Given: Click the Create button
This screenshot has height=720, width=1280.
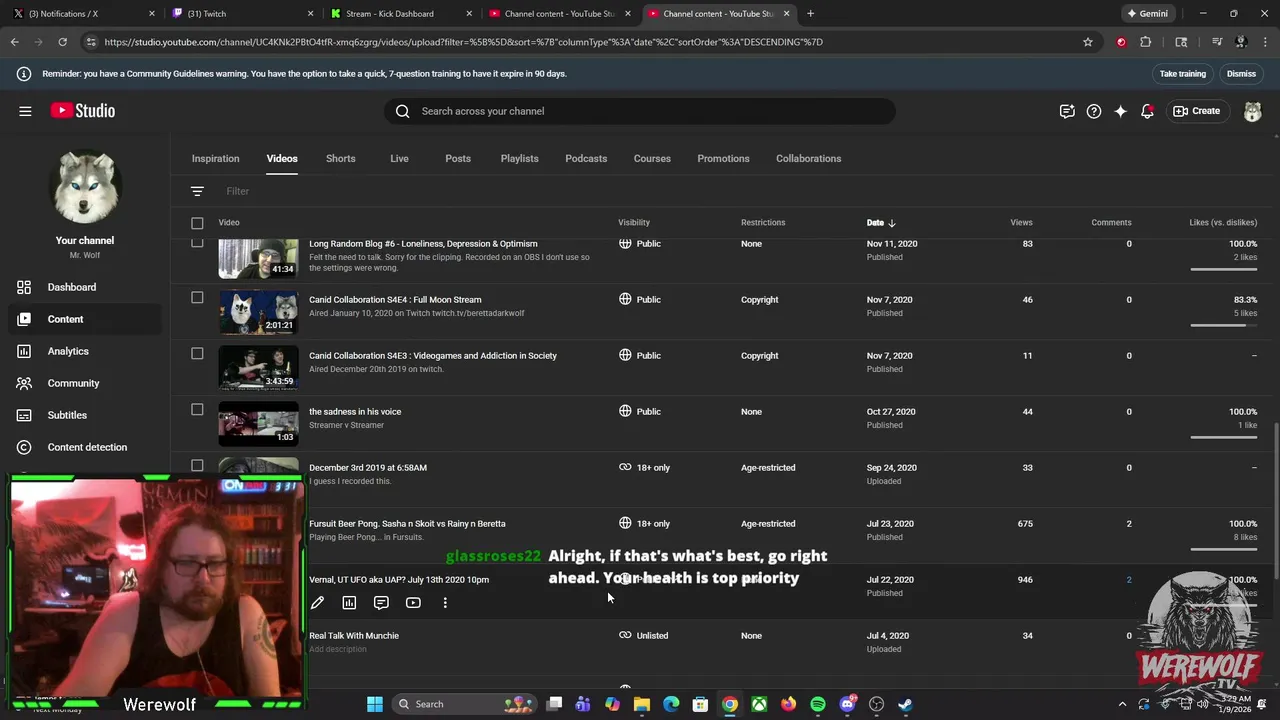Looking at the screenshot, I should click(x=1197, y=111).
